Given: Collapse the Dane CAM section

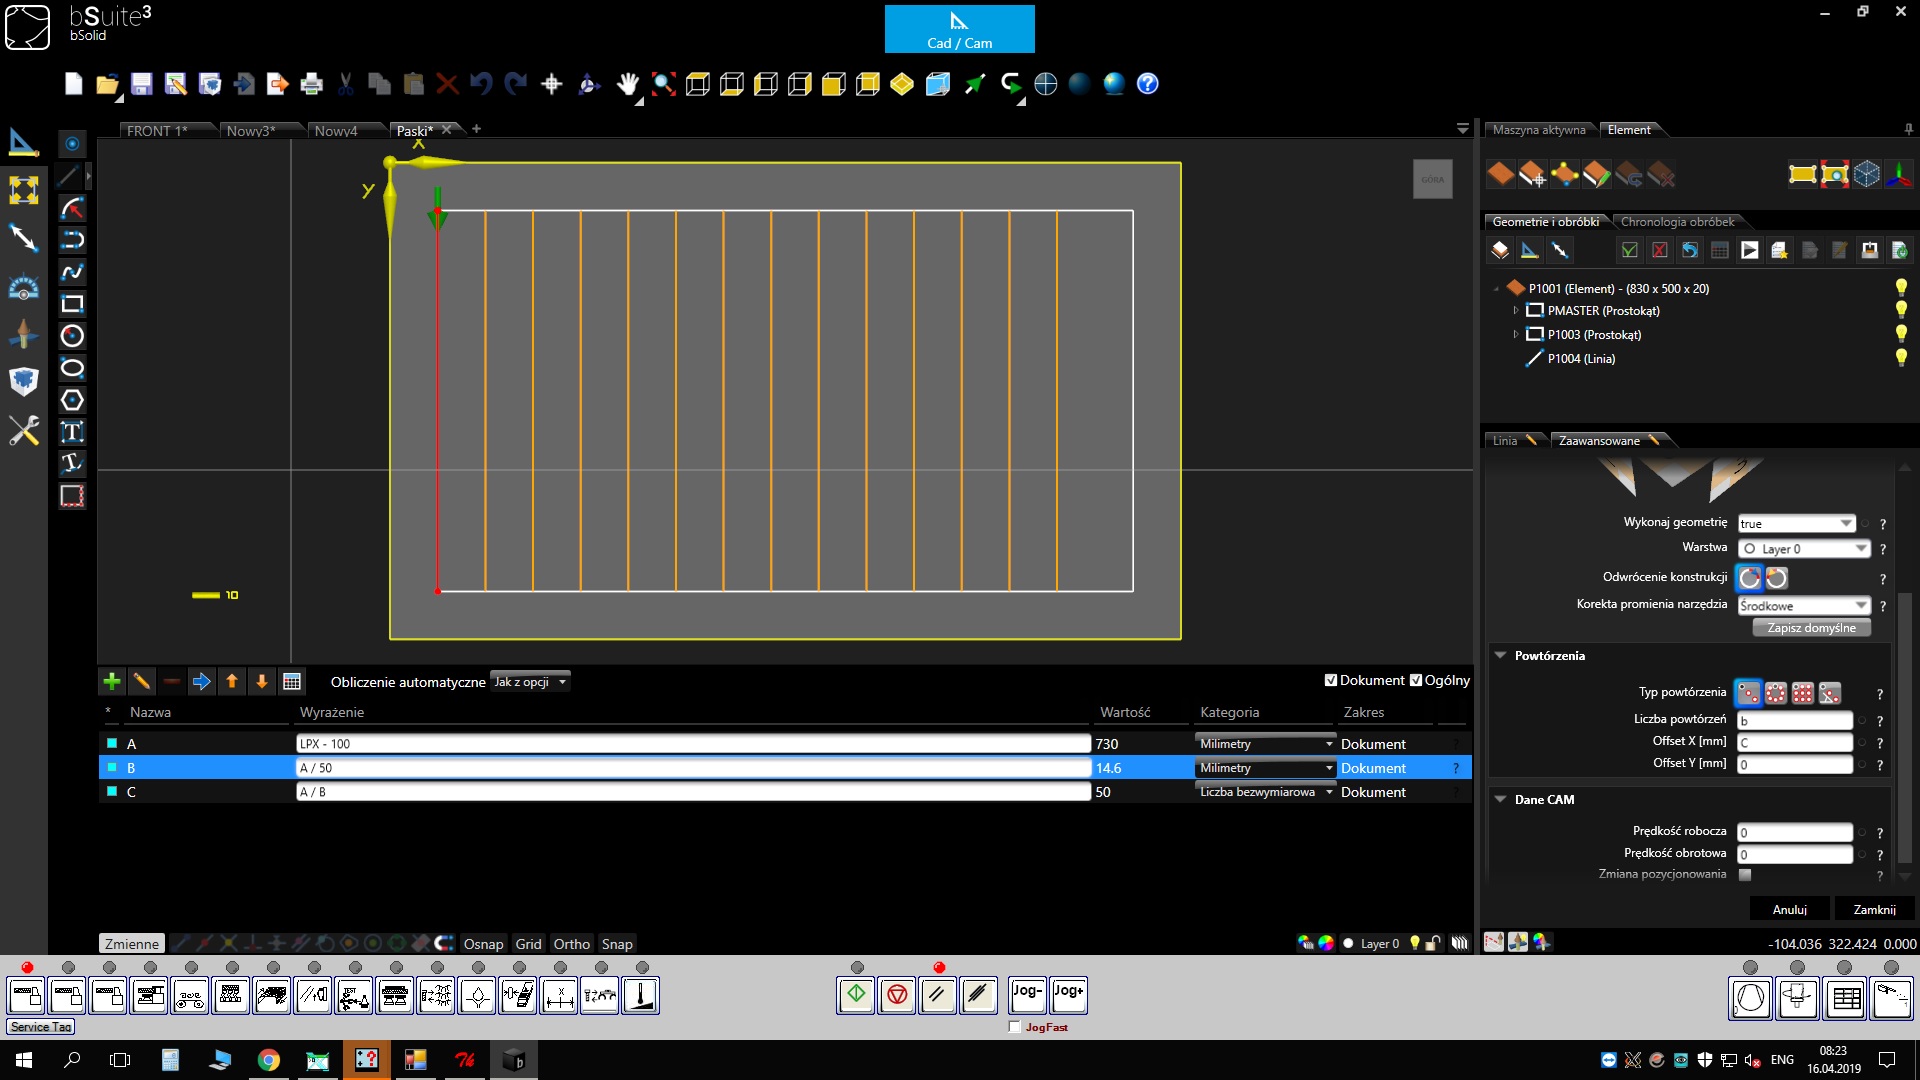Looking at the screenshot, I should point(1500,800).
